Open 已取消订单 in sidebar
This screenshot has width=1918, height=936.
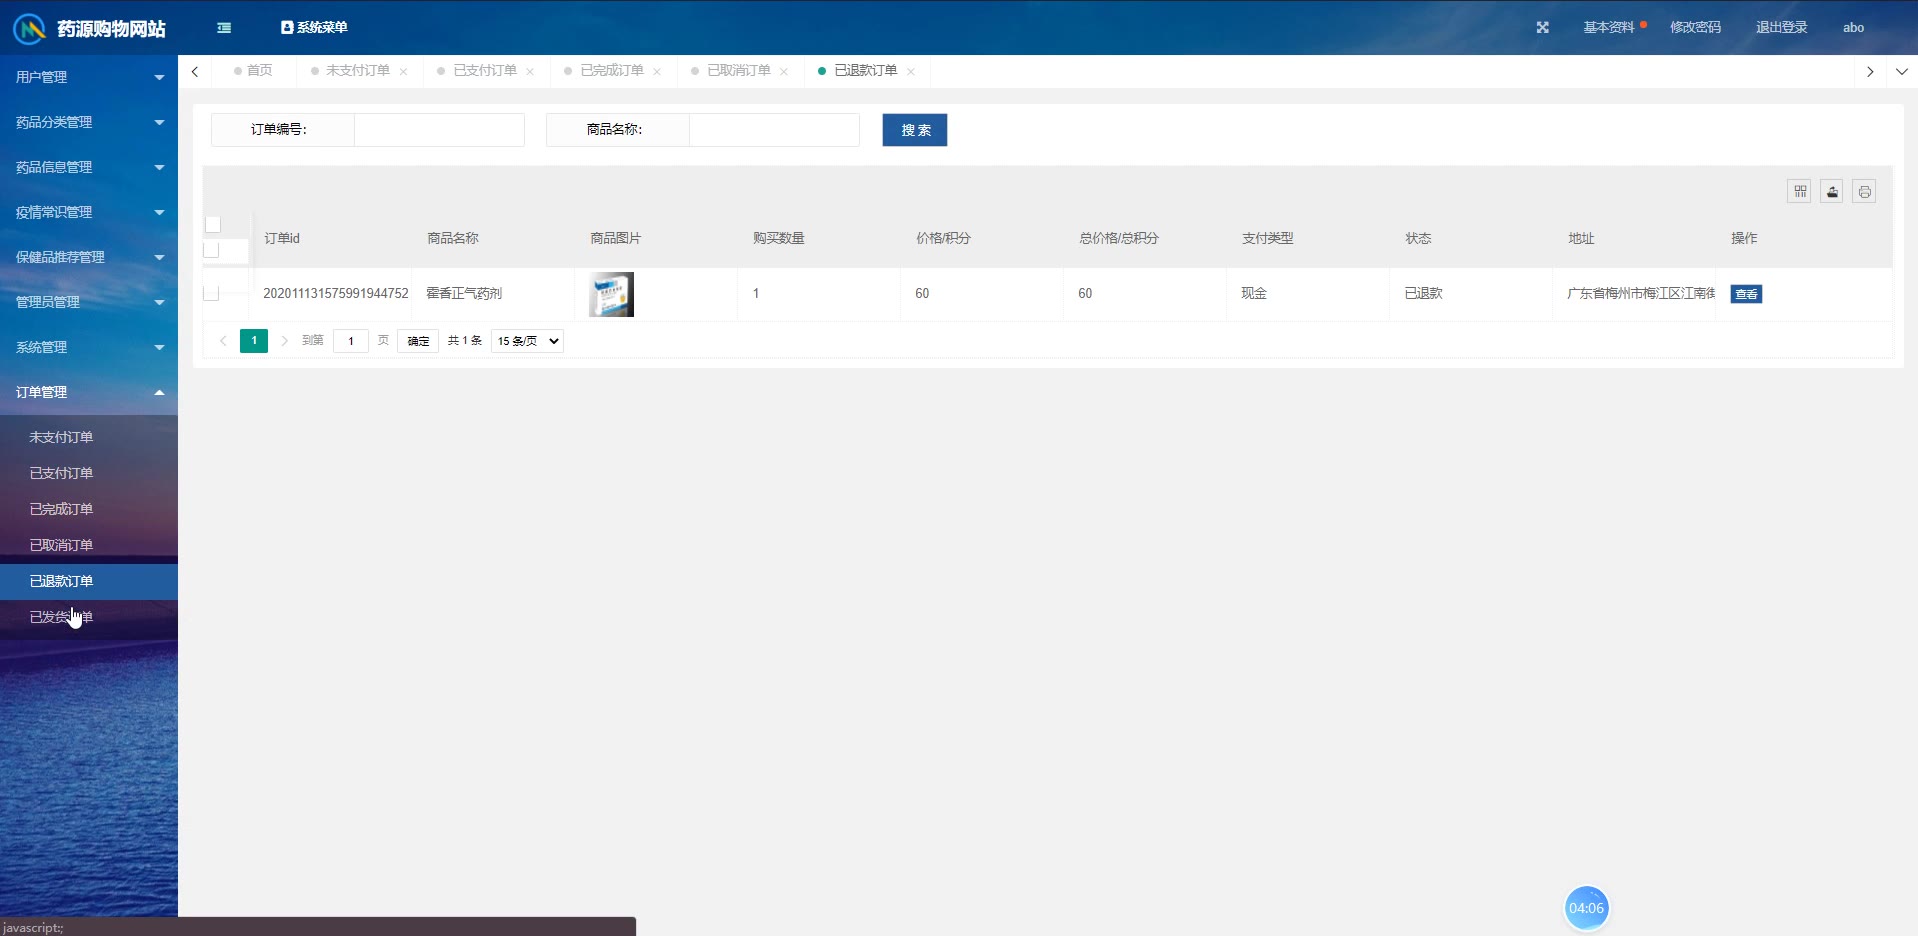click(x=89, y=545)
